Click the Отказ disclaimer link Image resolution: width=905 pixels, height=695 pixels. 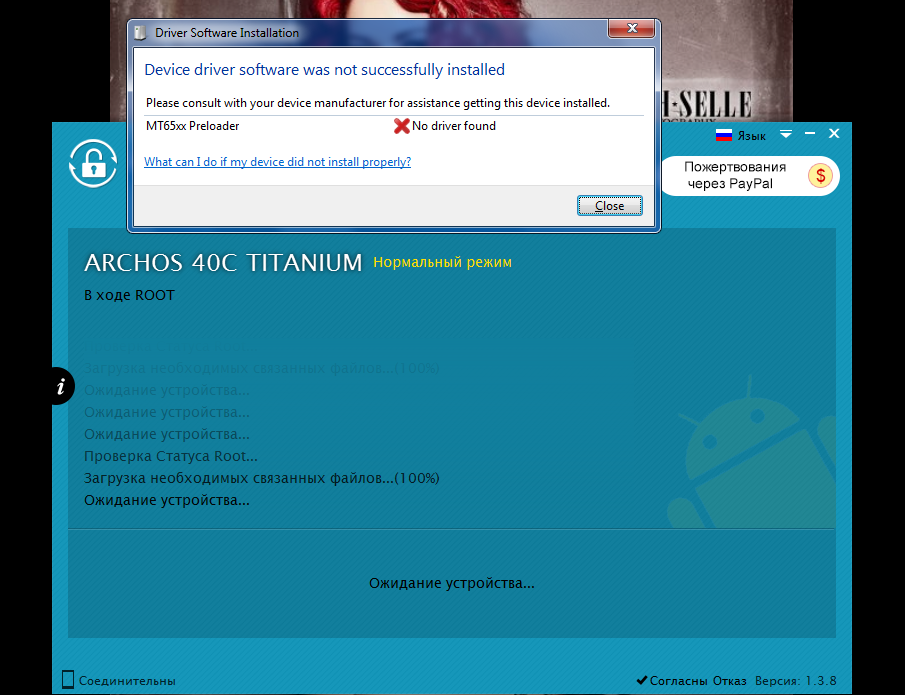(729, 681)
